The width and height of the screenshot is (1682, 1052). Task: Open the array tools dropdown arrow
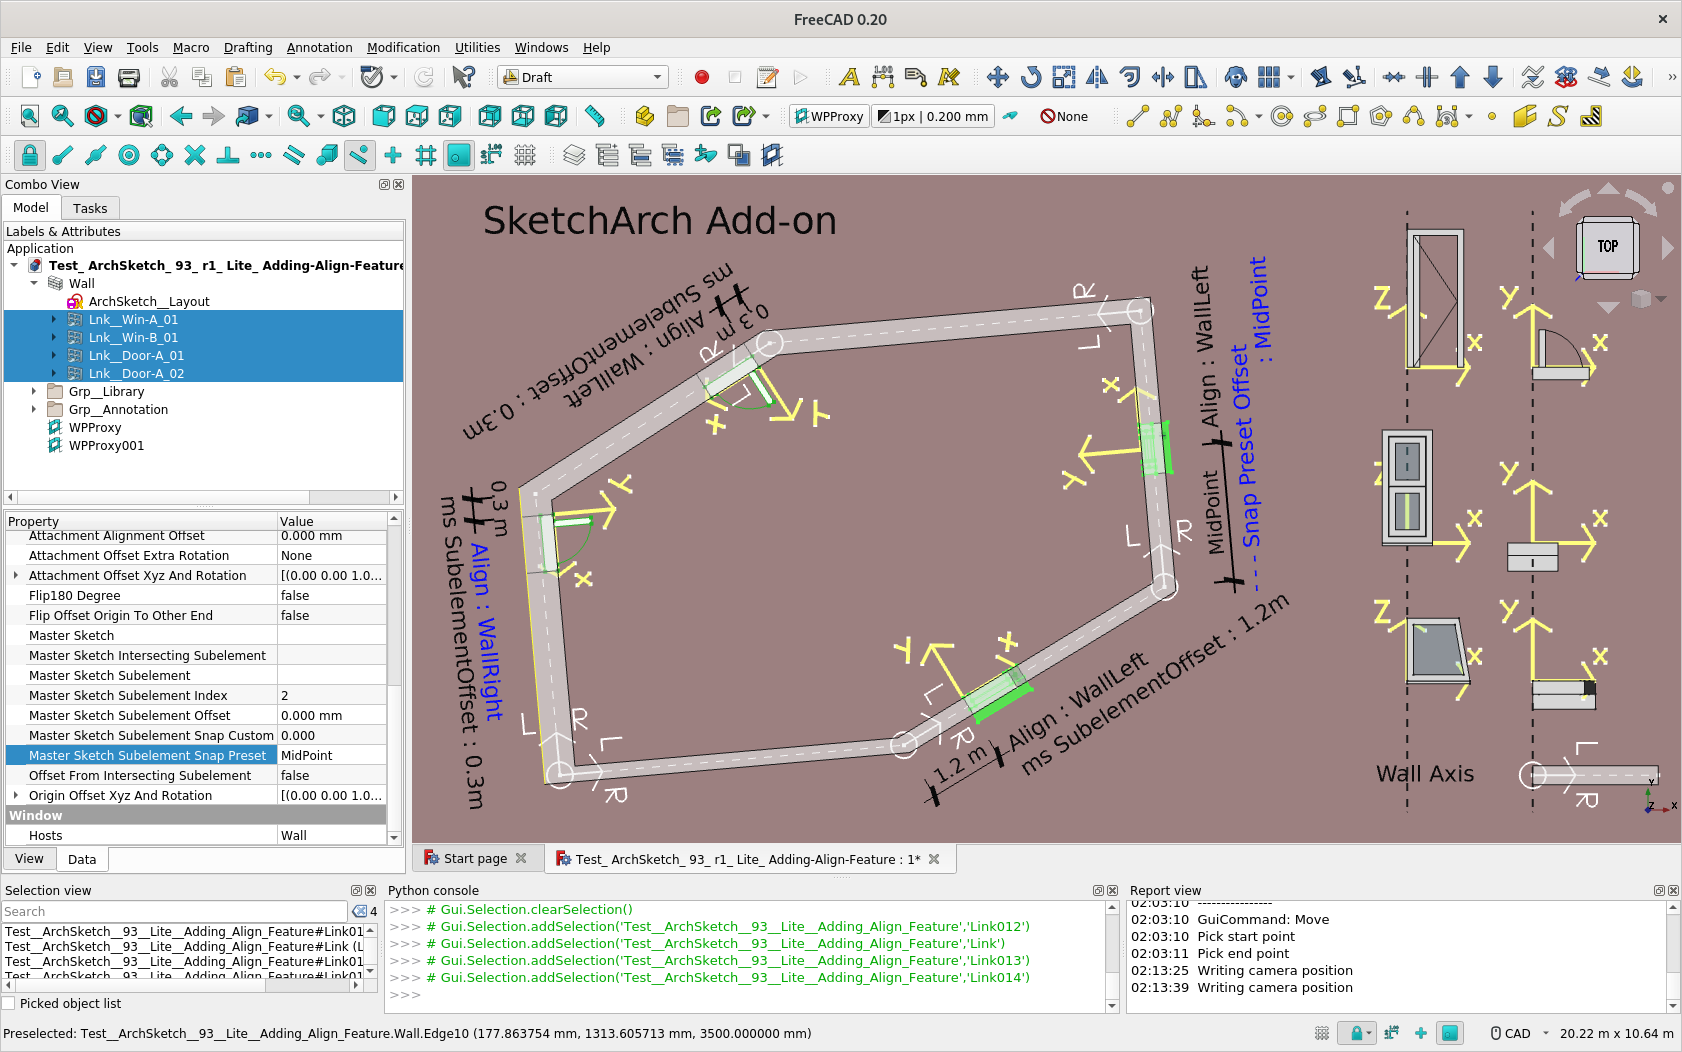(x=1291, y=77)
